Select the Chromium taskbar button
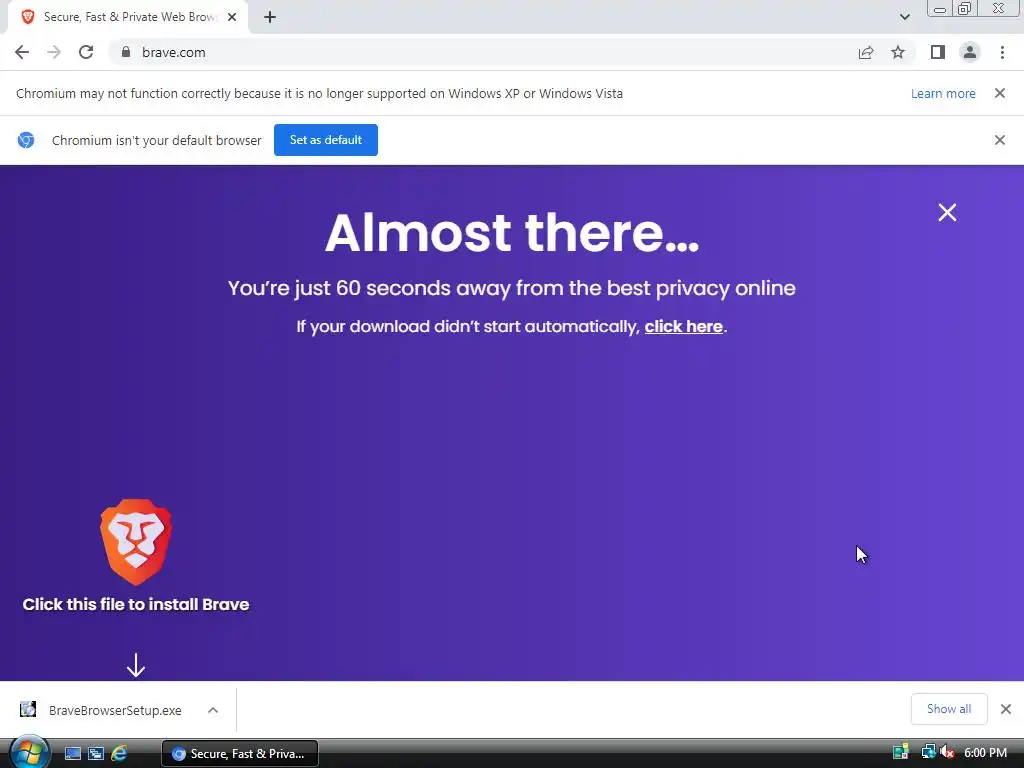1024x768 pixels. (240, 754)
